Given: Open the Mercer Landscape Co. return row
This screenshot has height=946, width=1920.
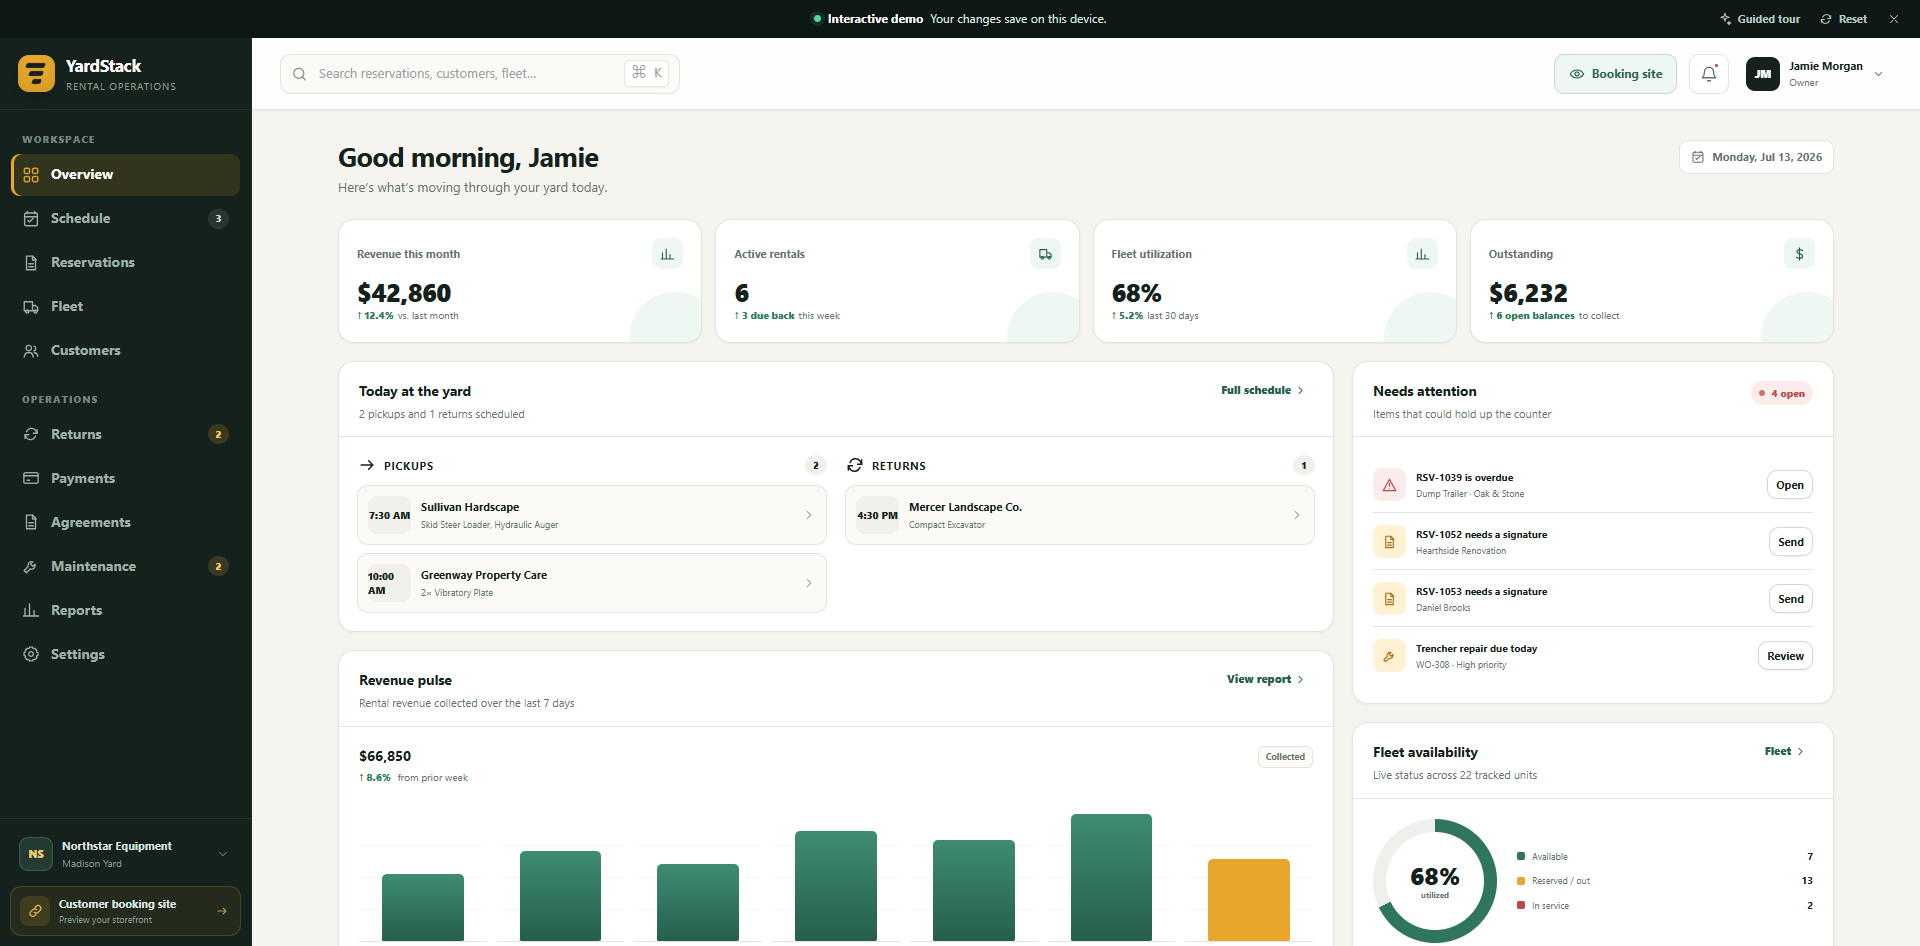Looking at the screenshot, I should pos(1080,515).
